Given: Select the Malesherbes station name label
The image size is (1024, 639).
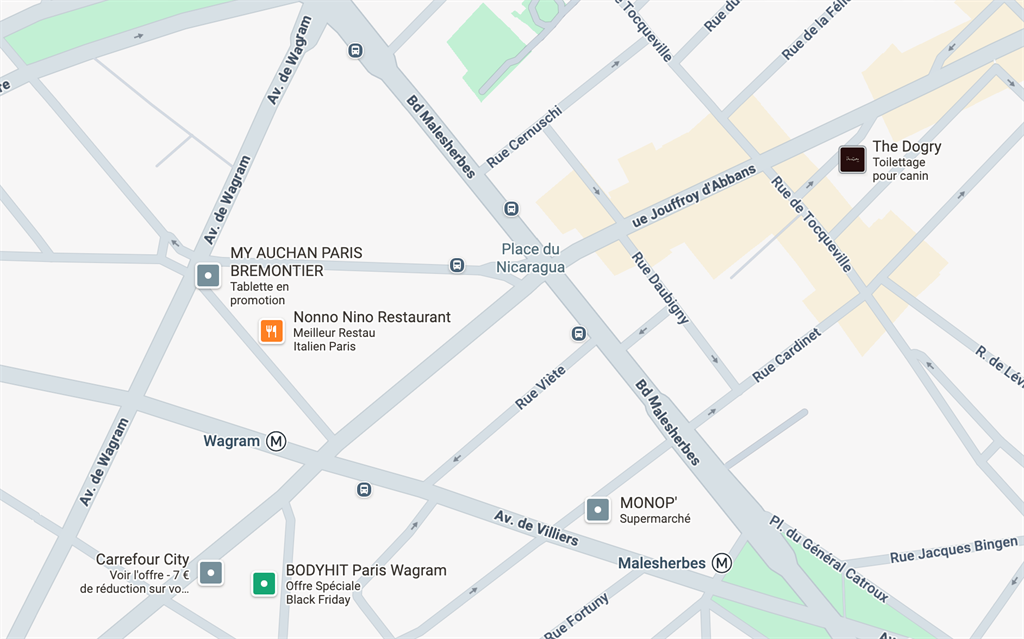Looking at the screenshot, I should coord(662,563).
